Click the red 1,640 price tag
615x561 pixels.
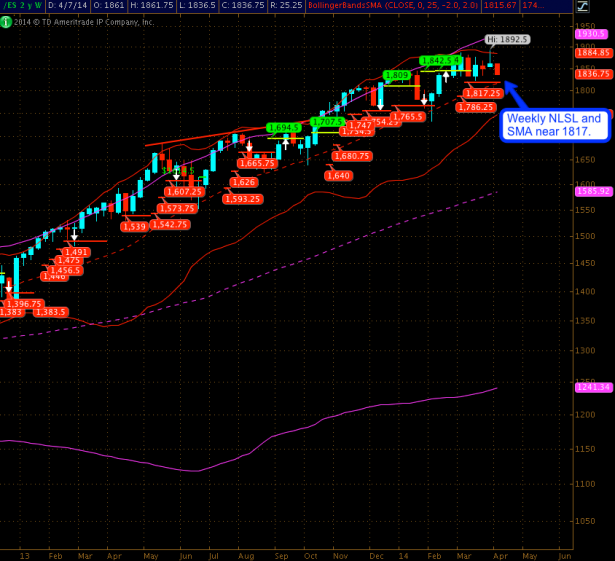pos(337,175)
